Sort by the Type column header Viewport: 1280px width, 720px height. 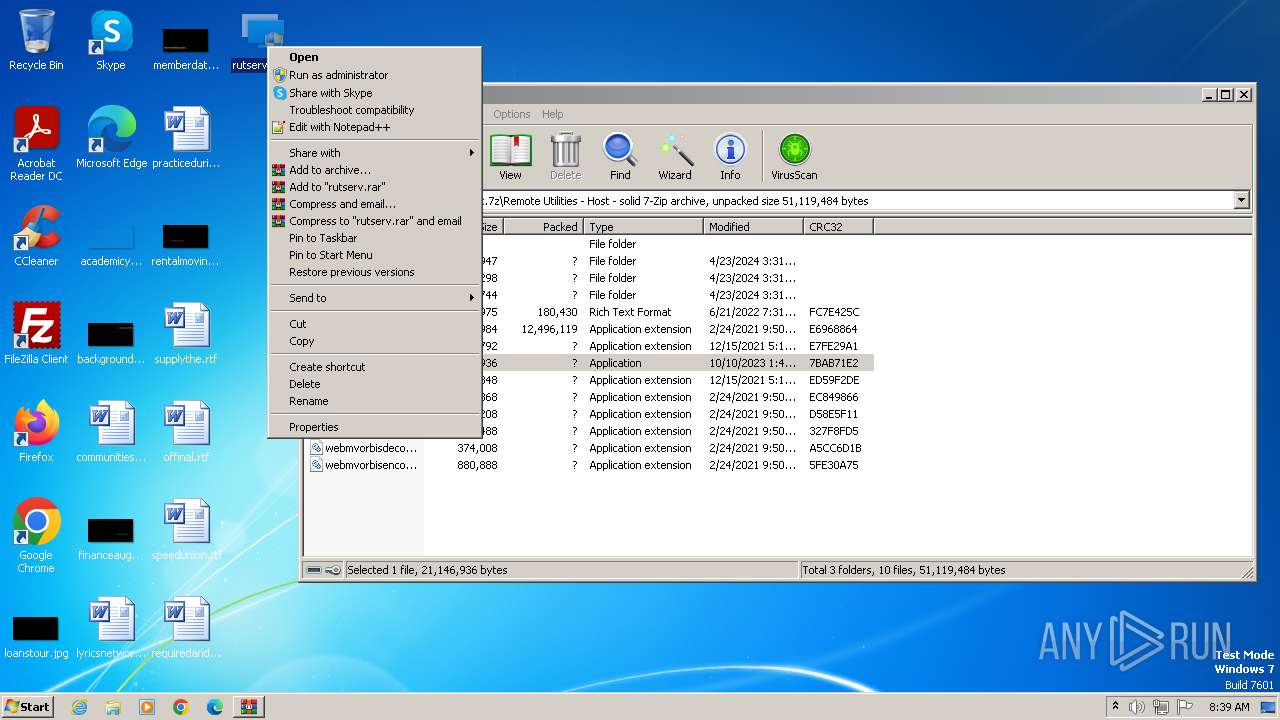click(643, 227)
